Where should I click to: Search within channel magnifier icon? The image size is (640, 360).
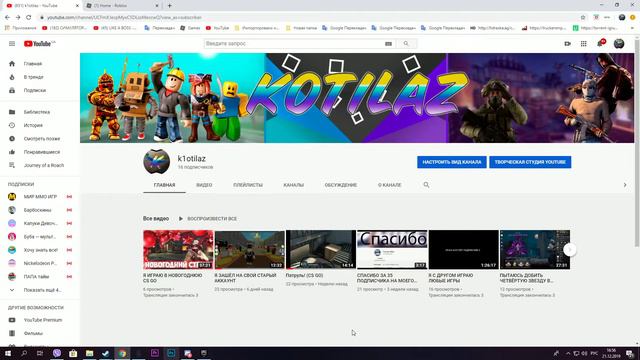point(426,185)
